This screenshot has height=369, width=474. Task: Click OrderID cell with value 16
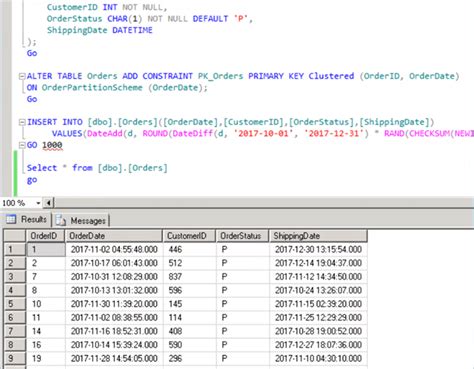coord(46,345)
